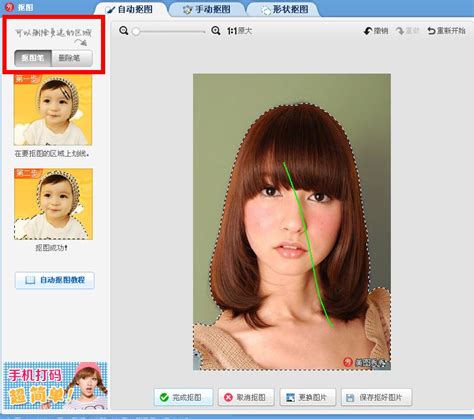Select the 抠图笔 pen toggle
This screenshot has width=474, height=419.
click(x=33, y=58)
